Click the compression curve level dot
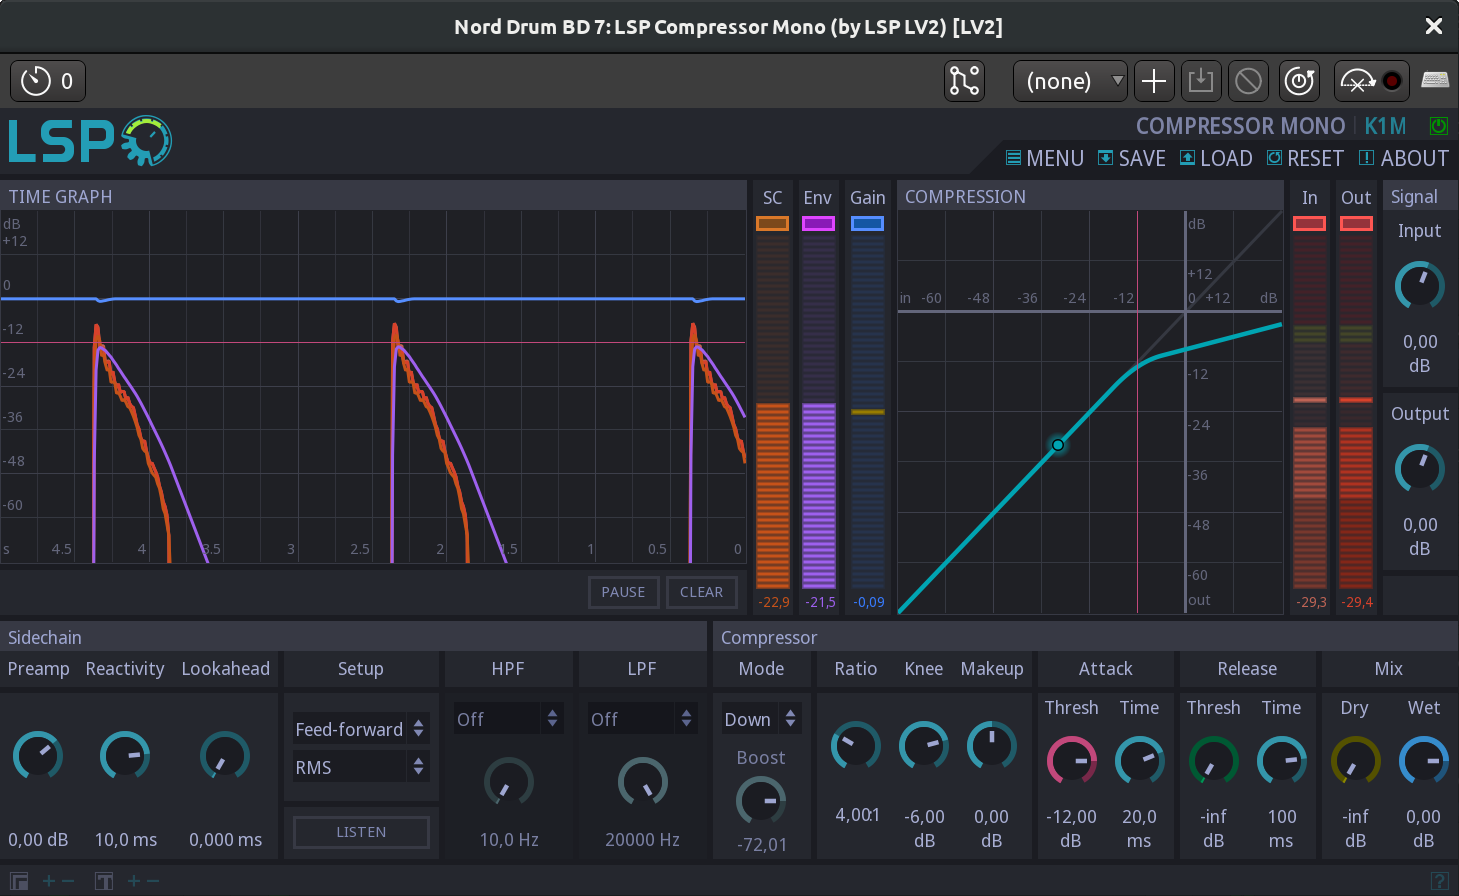Screen dimensions: 1459x896 point(1058,445)
